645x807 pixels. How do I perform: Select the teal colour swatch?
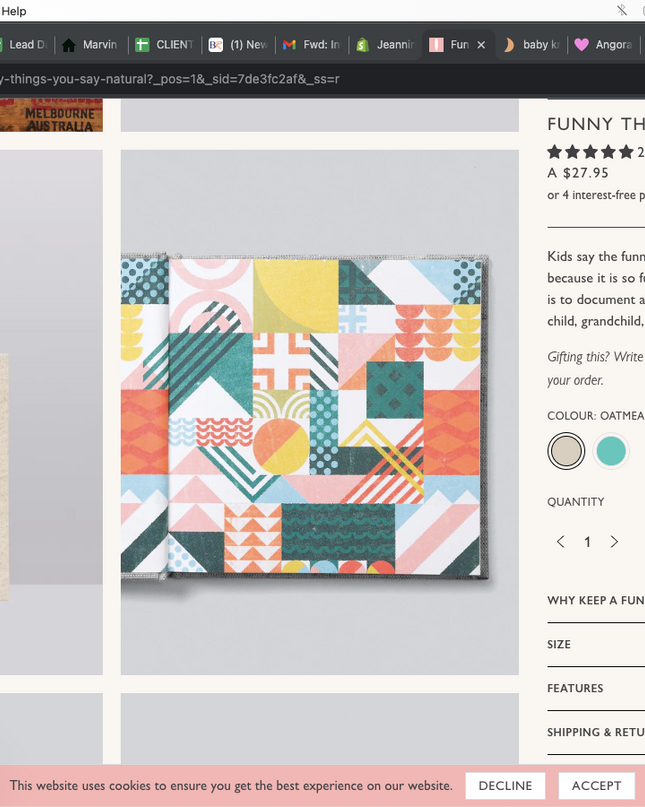(611, 451)
